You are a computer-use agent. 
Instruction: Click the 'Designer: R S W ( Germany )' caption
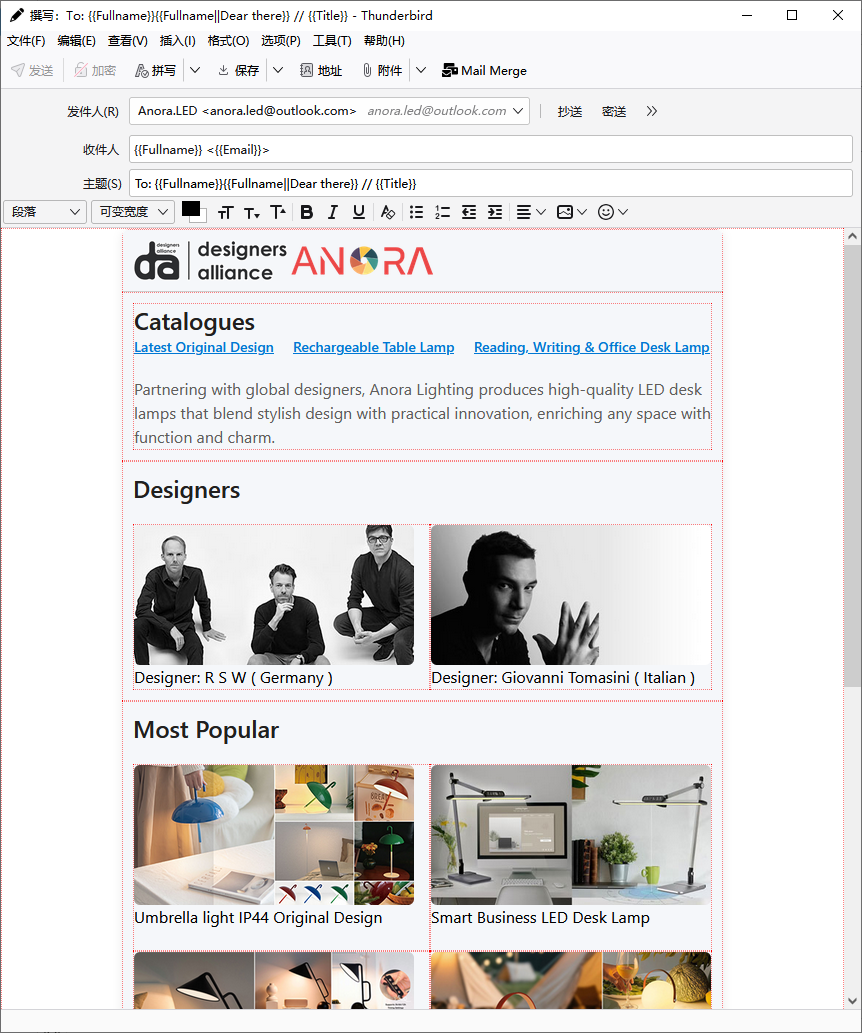coord(233,678)
